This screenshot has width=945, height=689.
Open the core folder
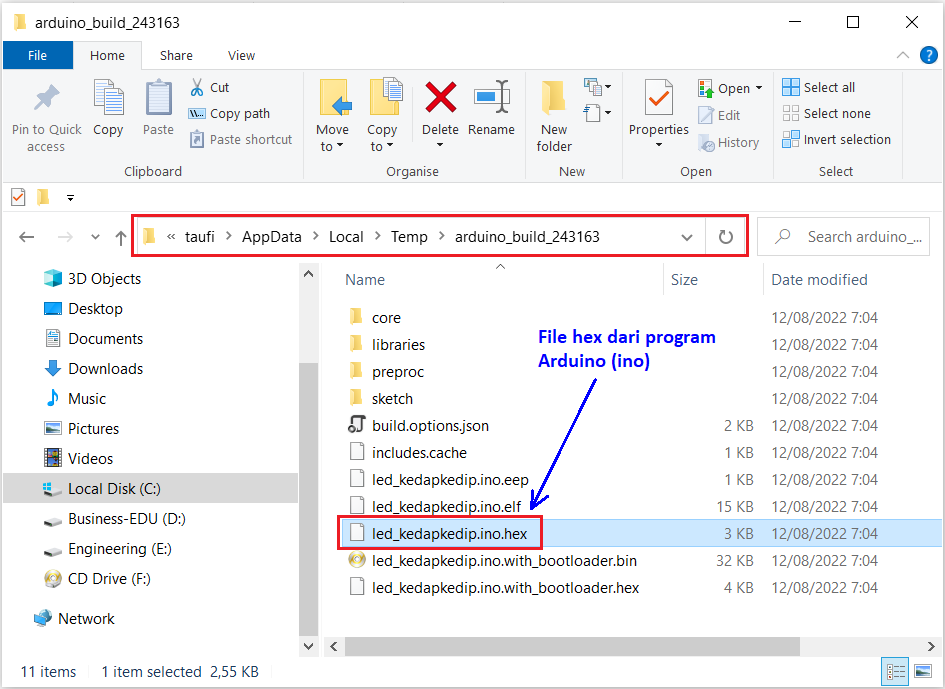(x=386, y=318)
